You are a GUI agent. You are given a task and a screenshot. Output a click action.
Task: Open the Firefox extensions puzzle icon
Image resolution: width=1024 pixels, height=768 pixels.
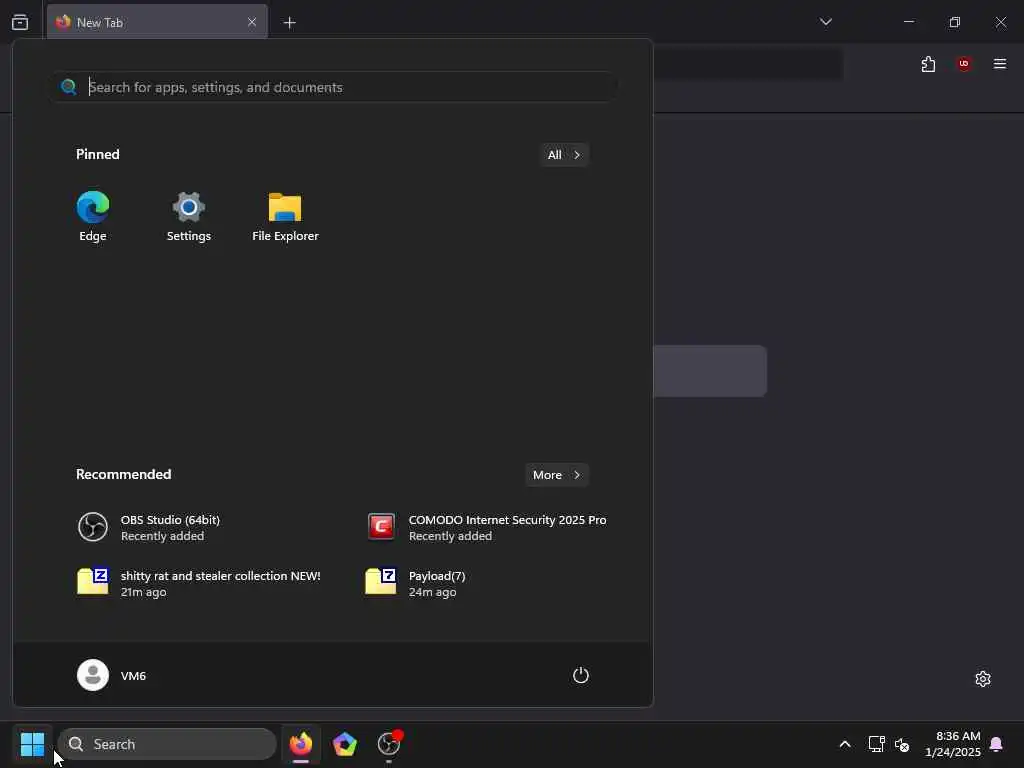(928, 64)
